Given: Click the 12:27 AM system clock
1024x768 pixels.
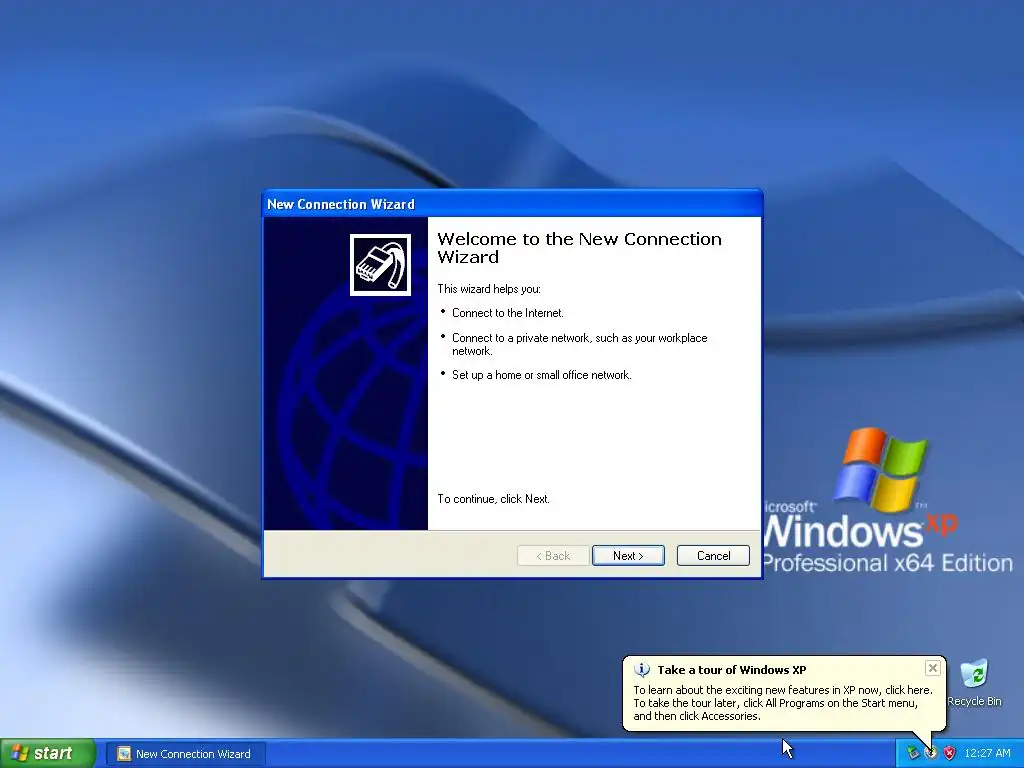Looking at the screenshot, I should [x=987, y=754].
